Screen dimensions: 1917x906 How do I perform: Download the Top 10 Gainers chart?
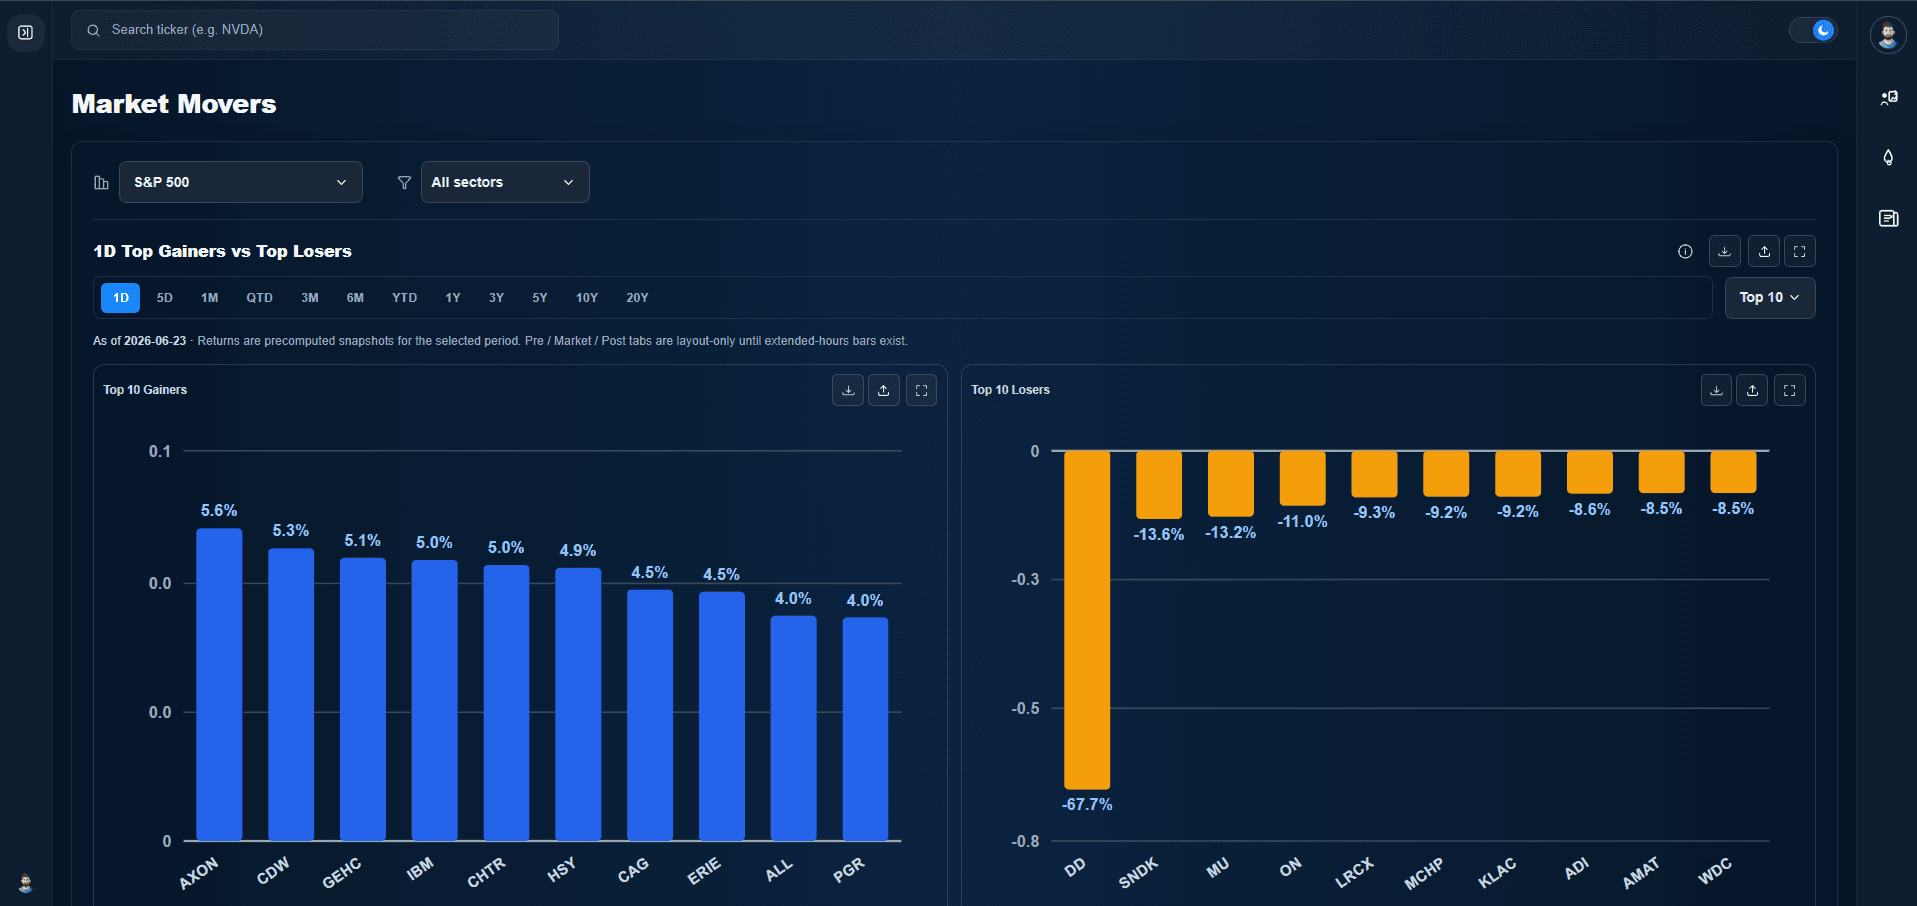[848, 390]
